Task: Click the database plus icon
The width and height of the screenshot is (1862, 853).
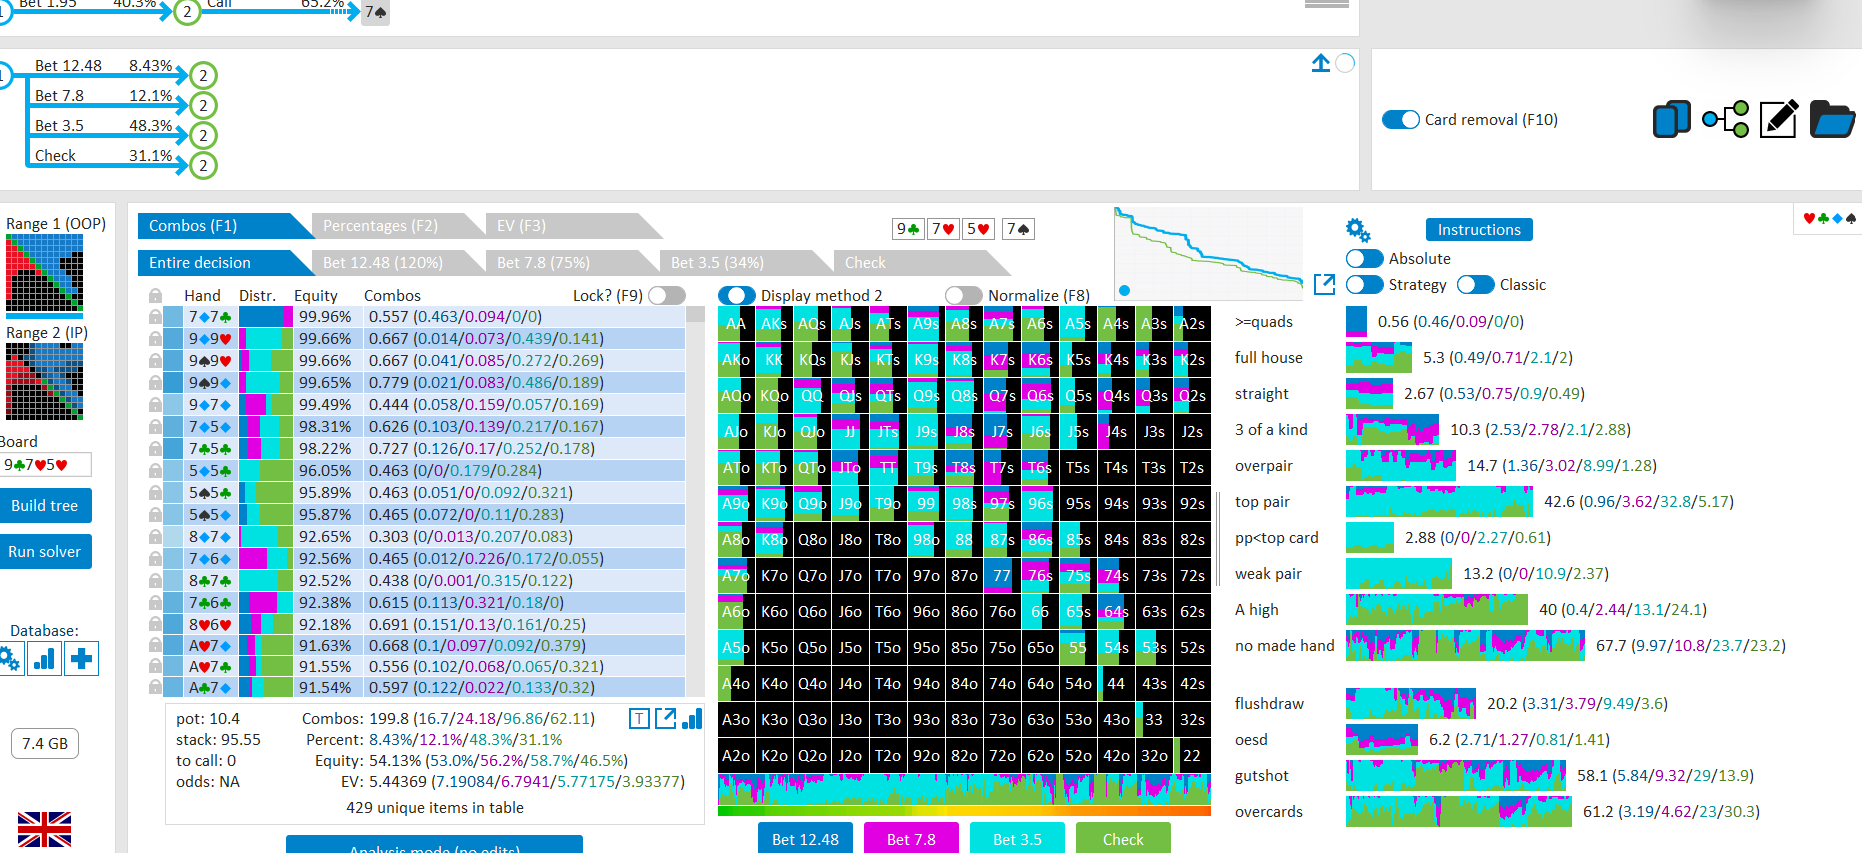Action: click(x=82, y=659)
